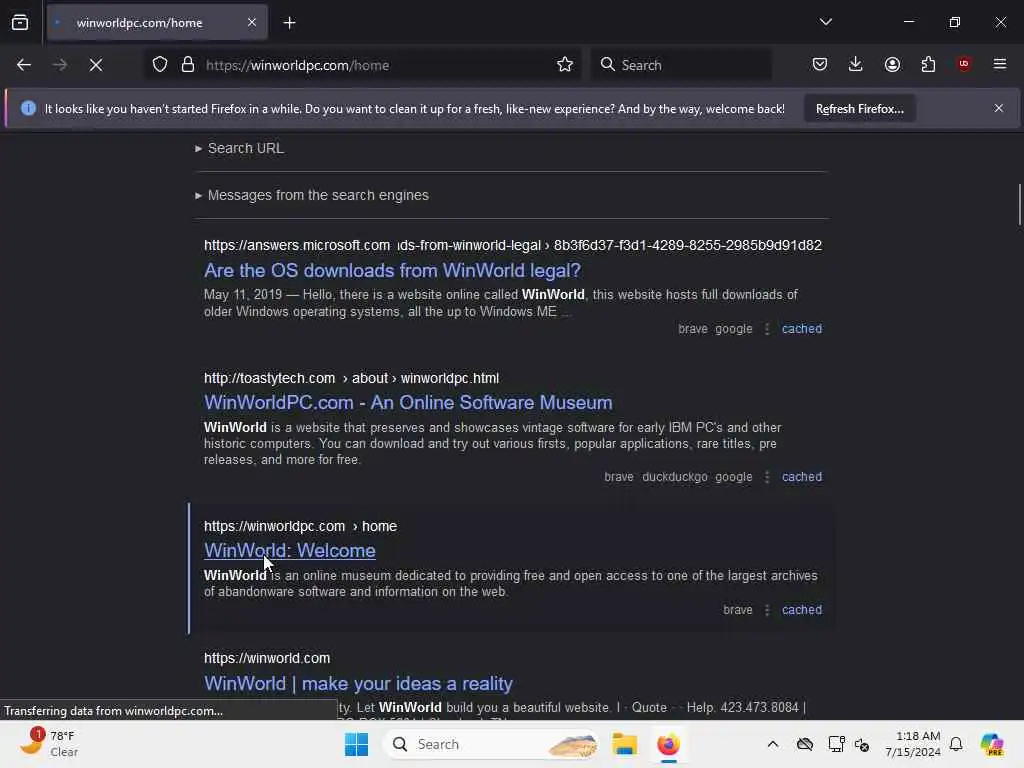
Task: Click the cloud sync tray icon
Action: (805, 744)
